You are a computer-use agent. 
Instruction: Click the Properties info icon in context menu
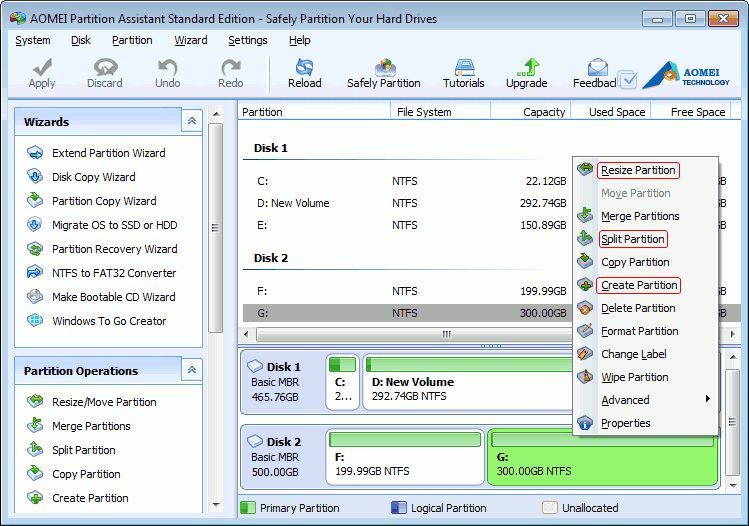coord(585,423)
